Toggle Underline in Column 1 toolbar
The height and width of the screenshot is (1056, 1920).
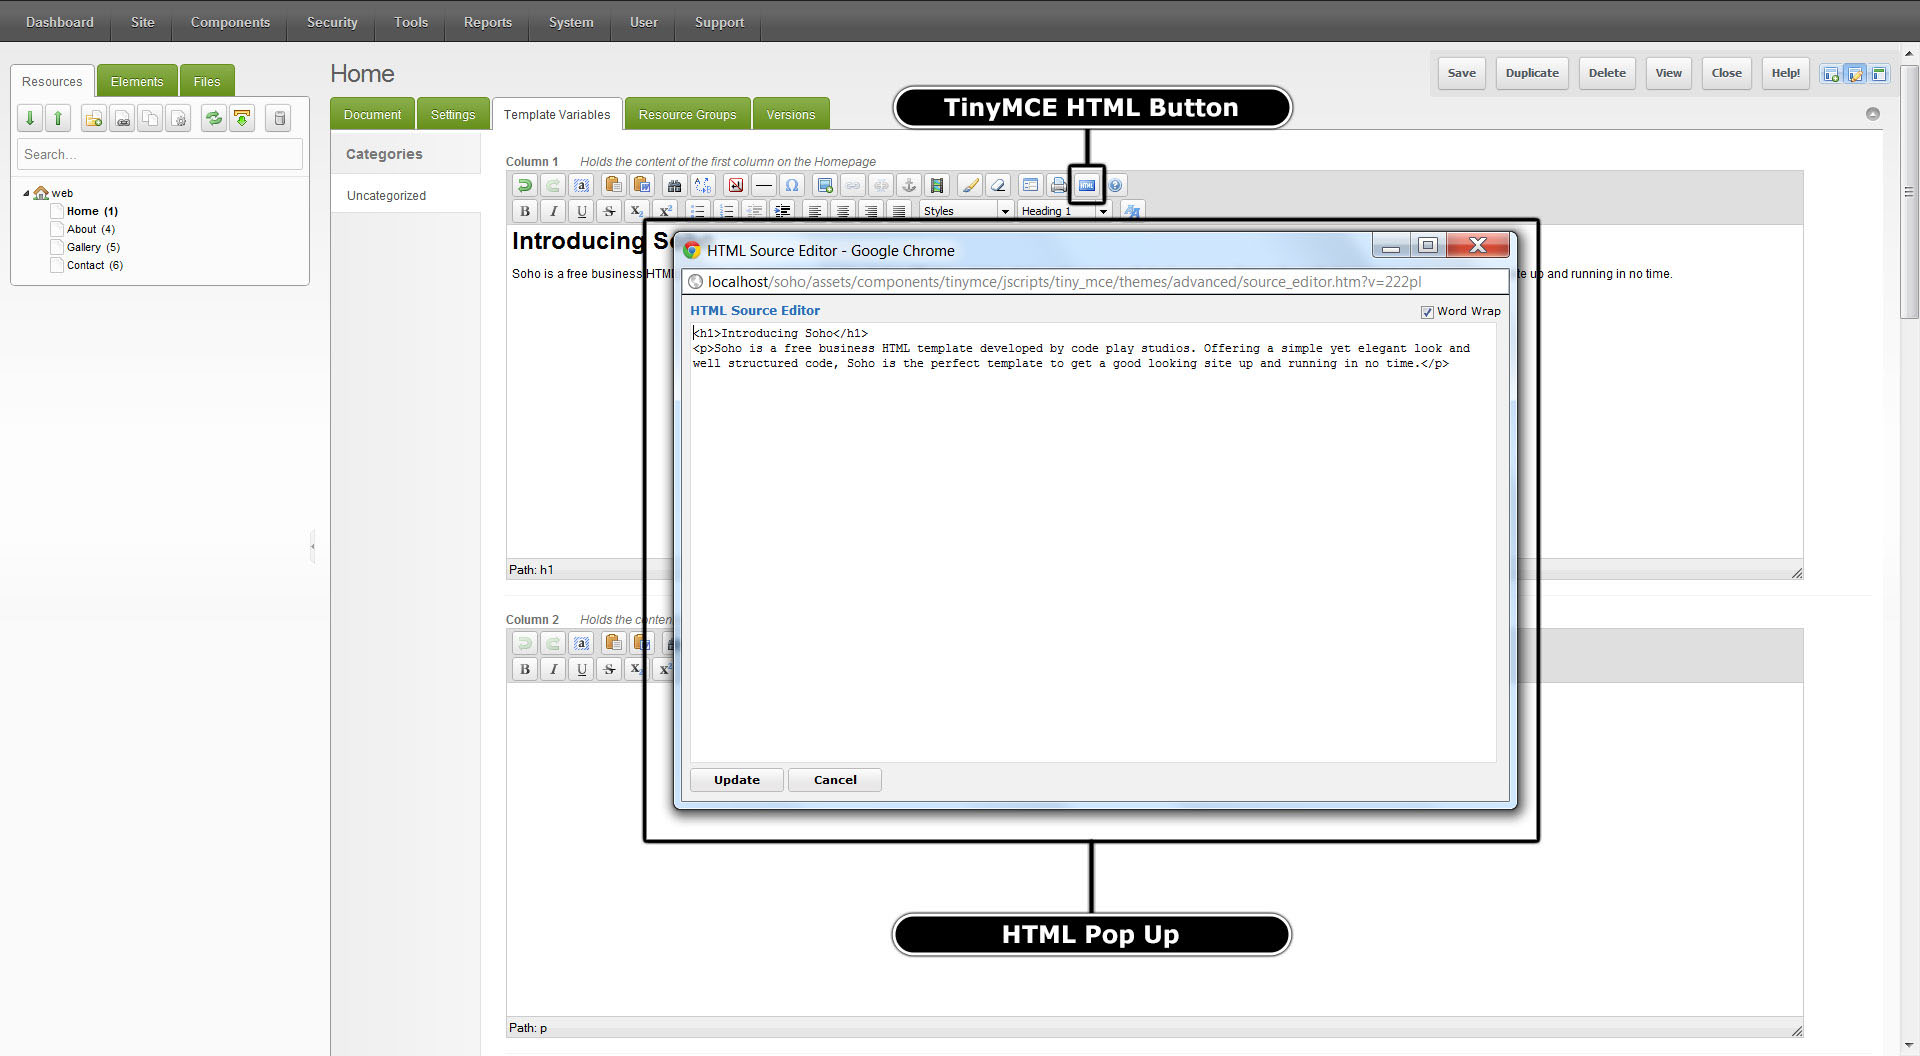(581, 211)
